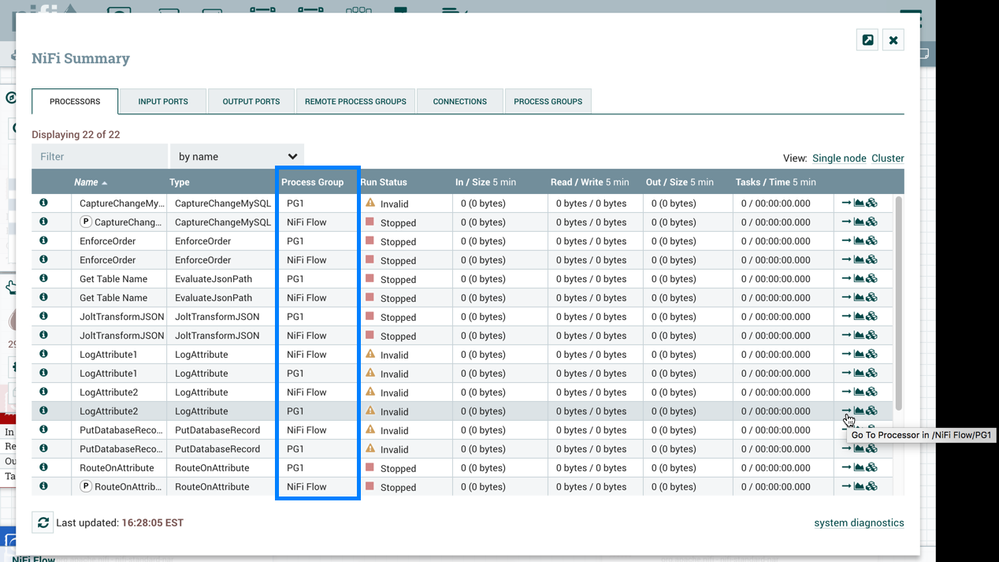Select Cluster view link
This screenshot has width=999, height=562.
point(887,158)
